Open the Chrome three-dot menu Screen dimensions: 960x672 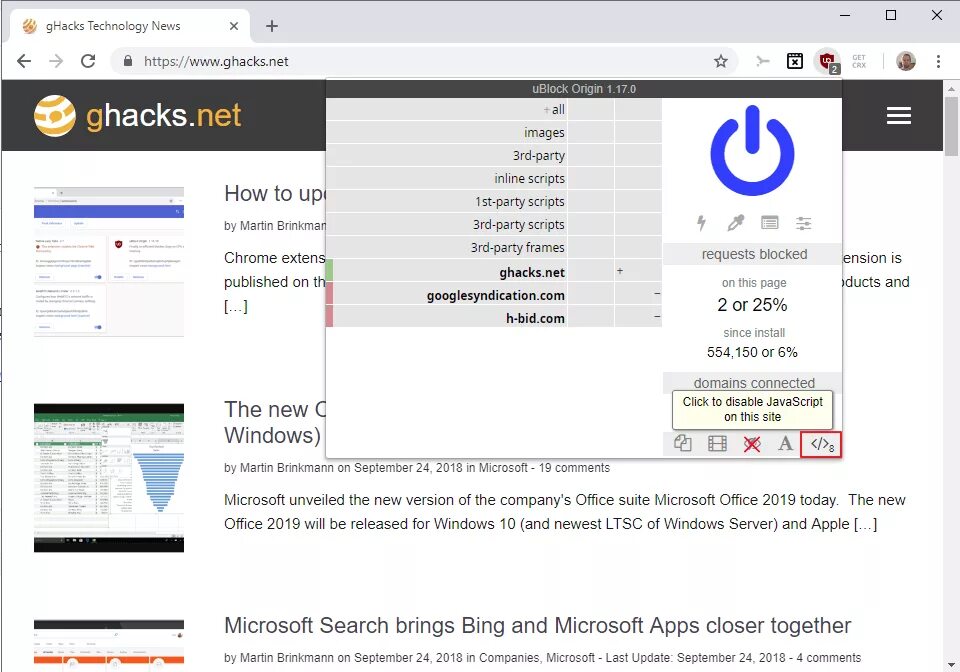pos(938,61)
